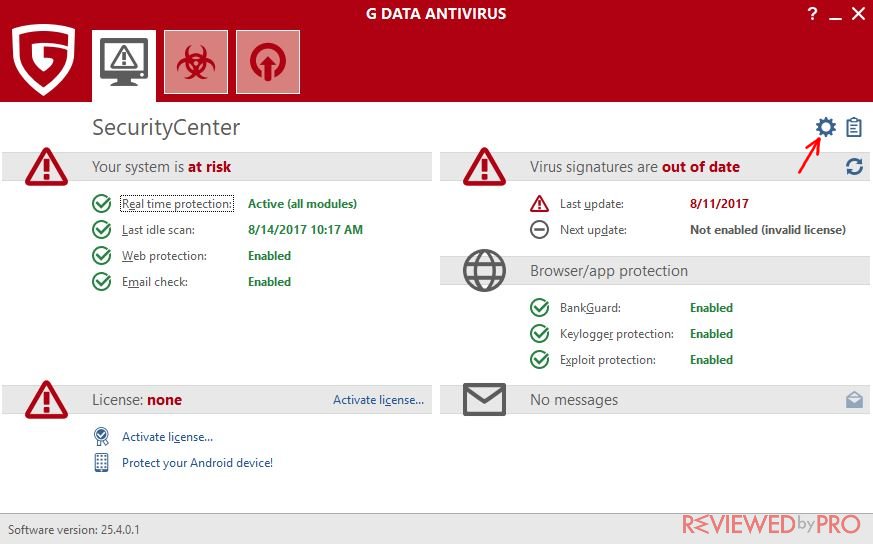
Task: Click the 8/11/2017 last update date
Action: 719,204
